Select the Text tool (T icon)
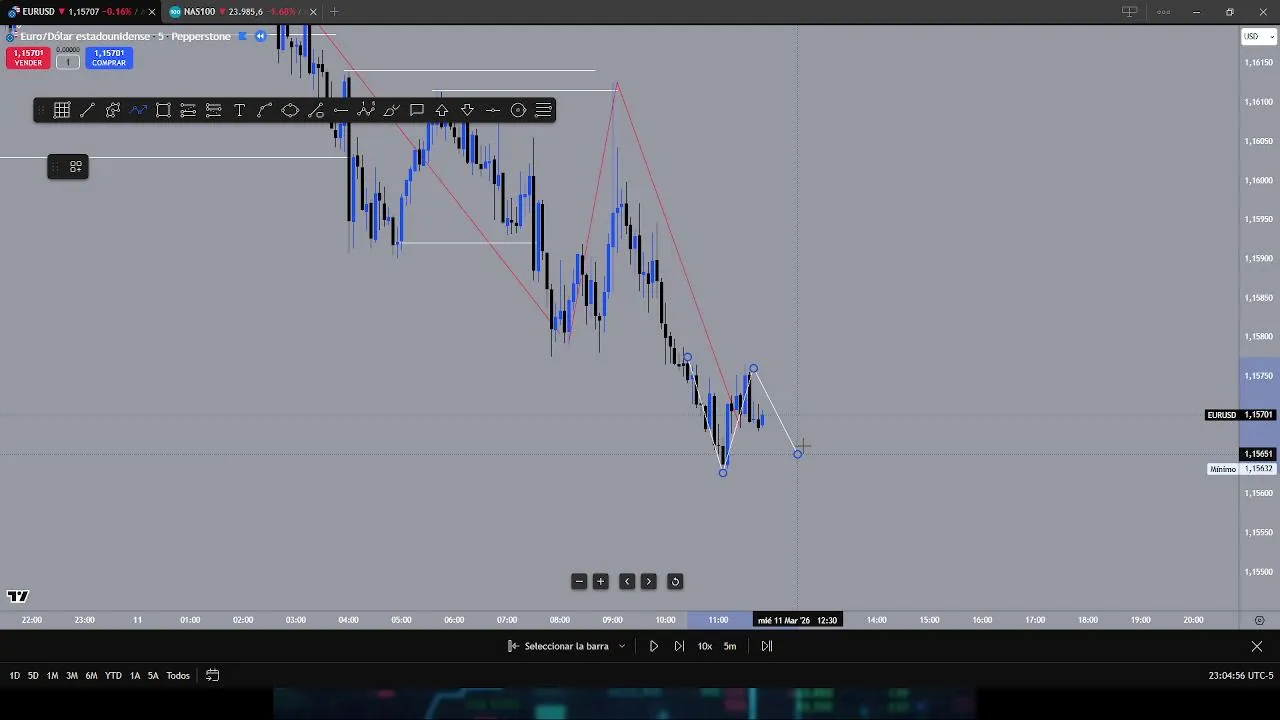This screenshot has height=720, width=1280. click(x=240, y=110)
